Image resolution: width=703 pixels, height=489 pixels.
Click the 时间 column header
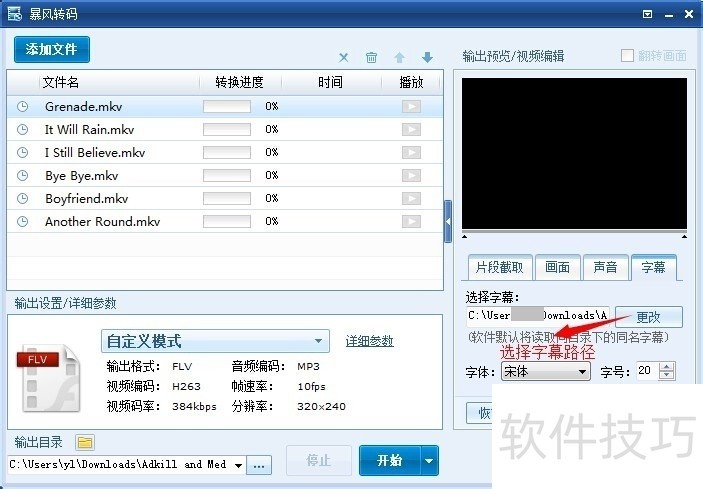pyautogui.click(x=330, y=82)
